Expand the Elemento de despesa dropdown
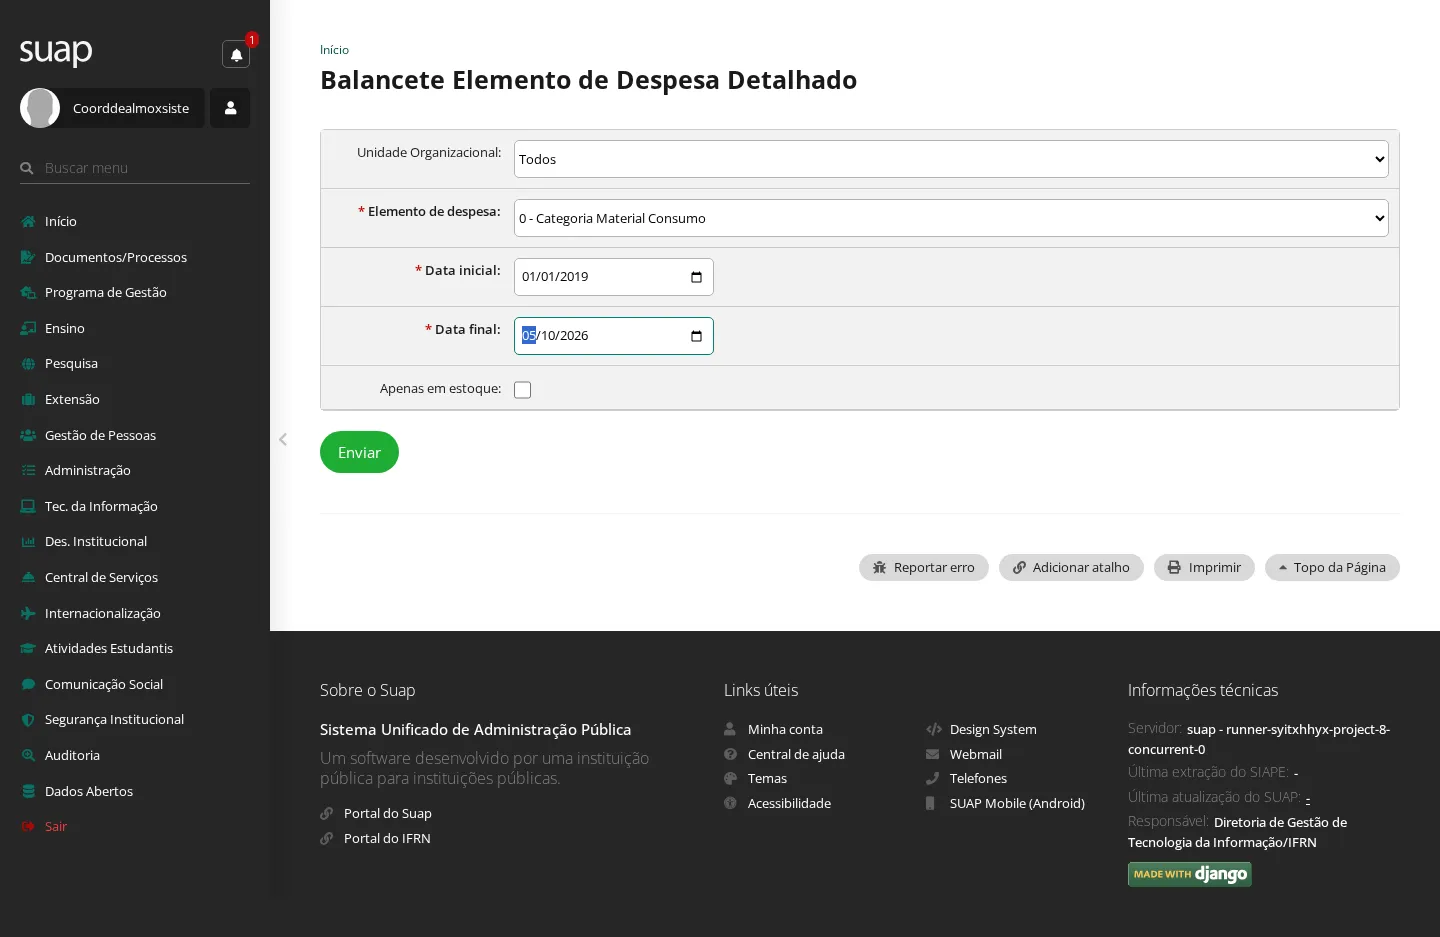 click(951, 218)
